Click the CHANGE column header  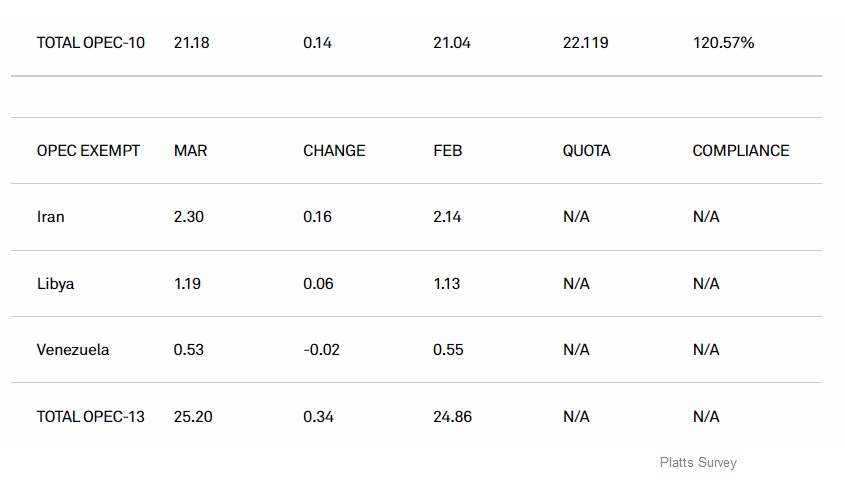(334, 150)
